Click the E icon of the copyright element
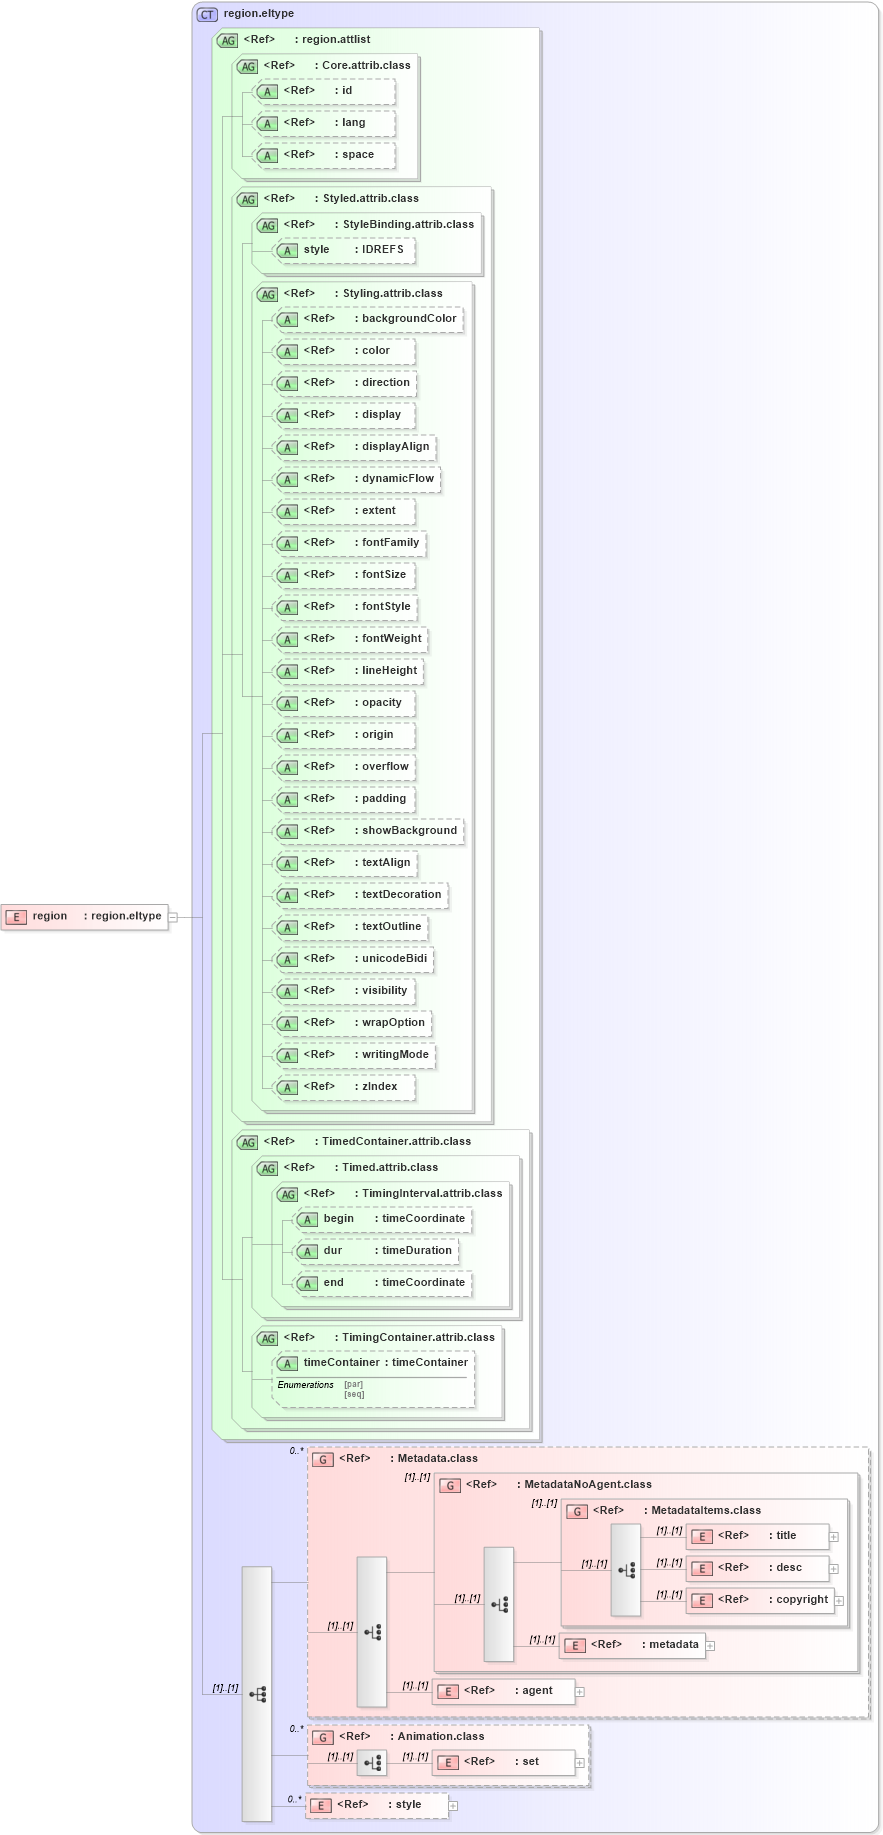The image size is (883, 1835). tap(702, 1601)
